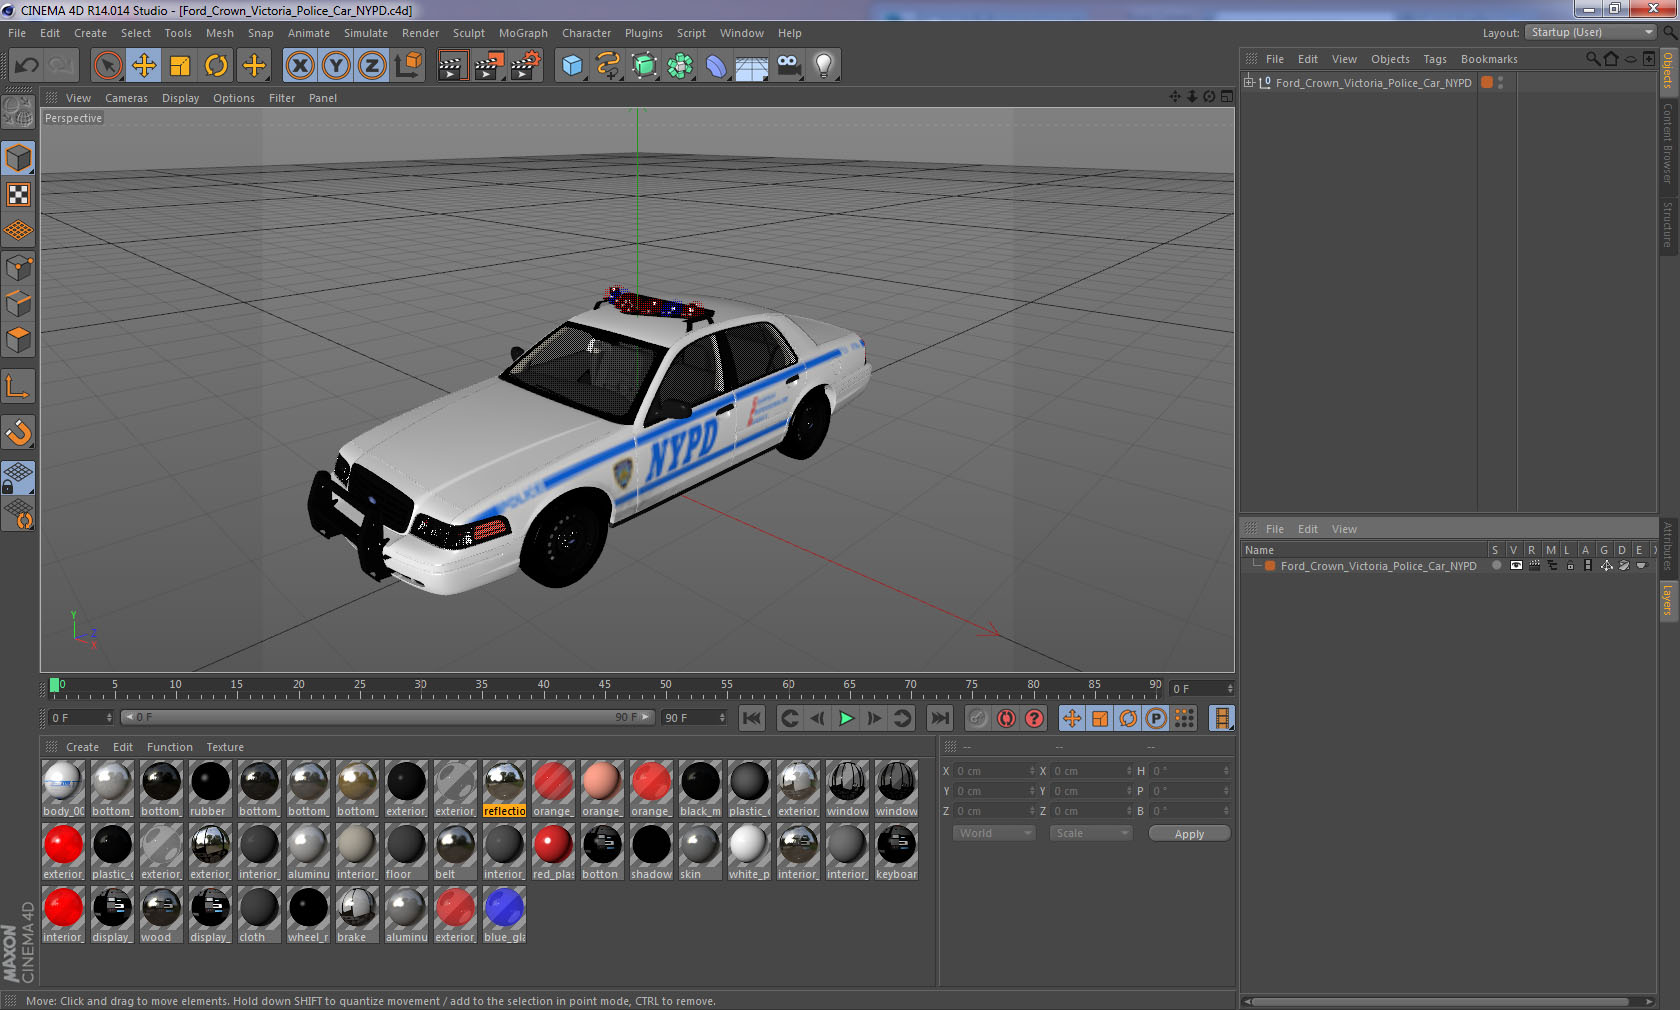Click the start frame 0 F field
The width and height of the screenshot is (1680, 1010).
(x=80, y=718)
